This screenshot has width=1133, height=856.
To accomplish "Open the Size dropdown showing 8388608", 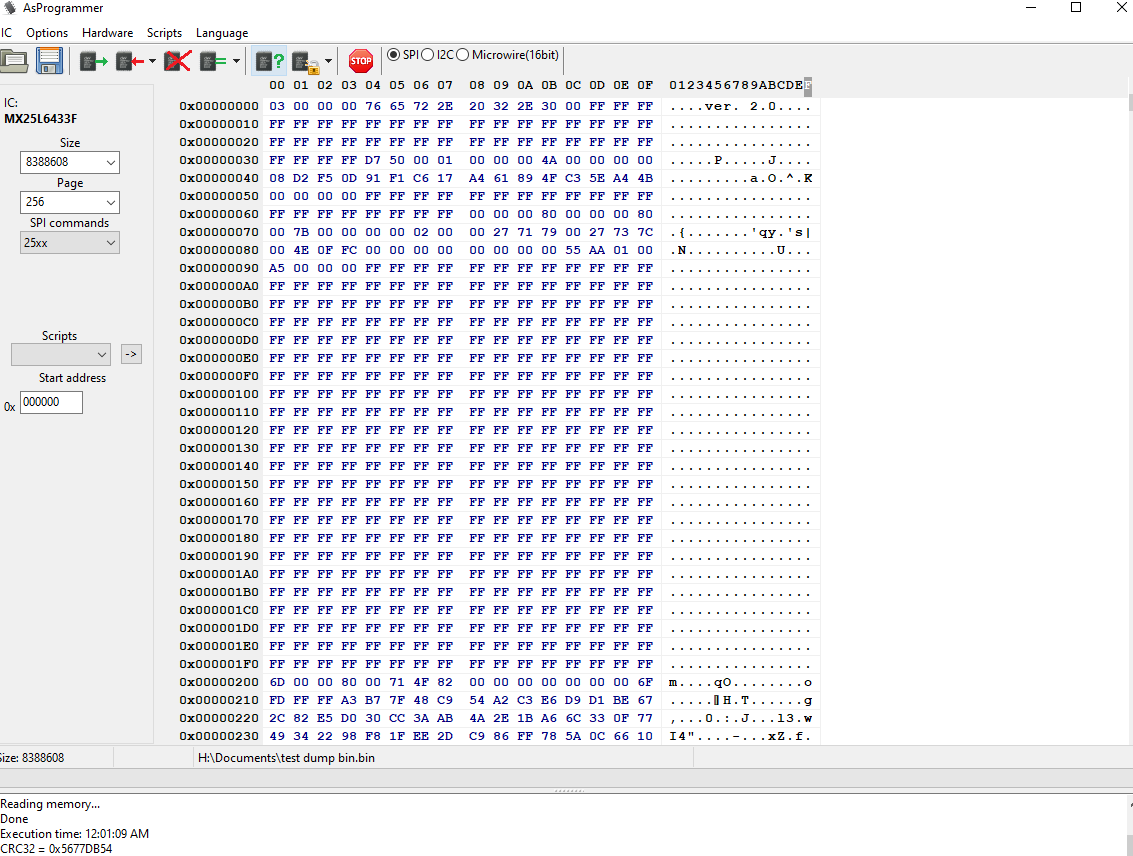I will click(70, 162).
